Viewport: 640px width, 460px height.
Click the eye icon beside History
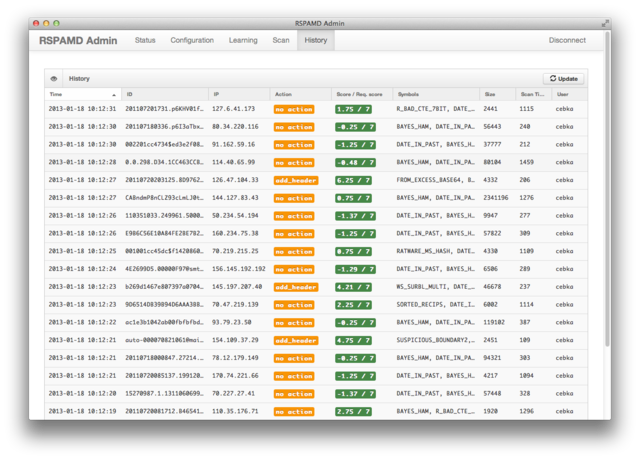[54, 79]
